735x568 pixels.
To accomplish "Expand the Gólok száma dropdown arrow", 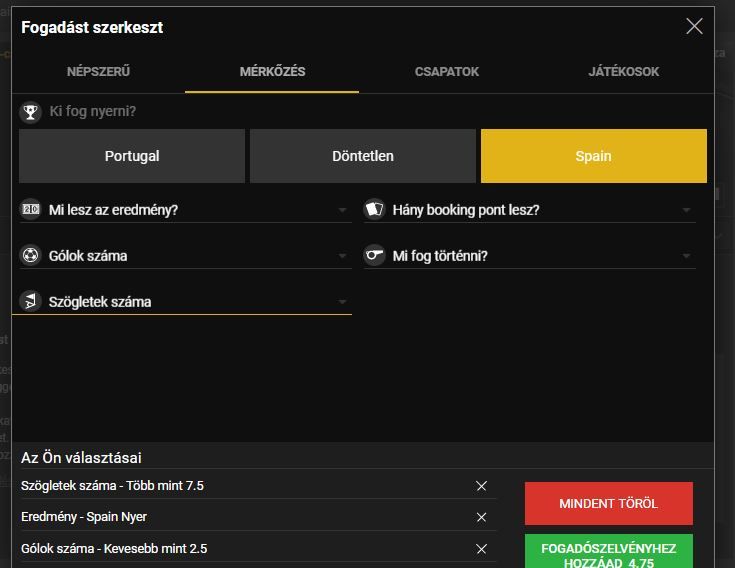I will (343, 256).
